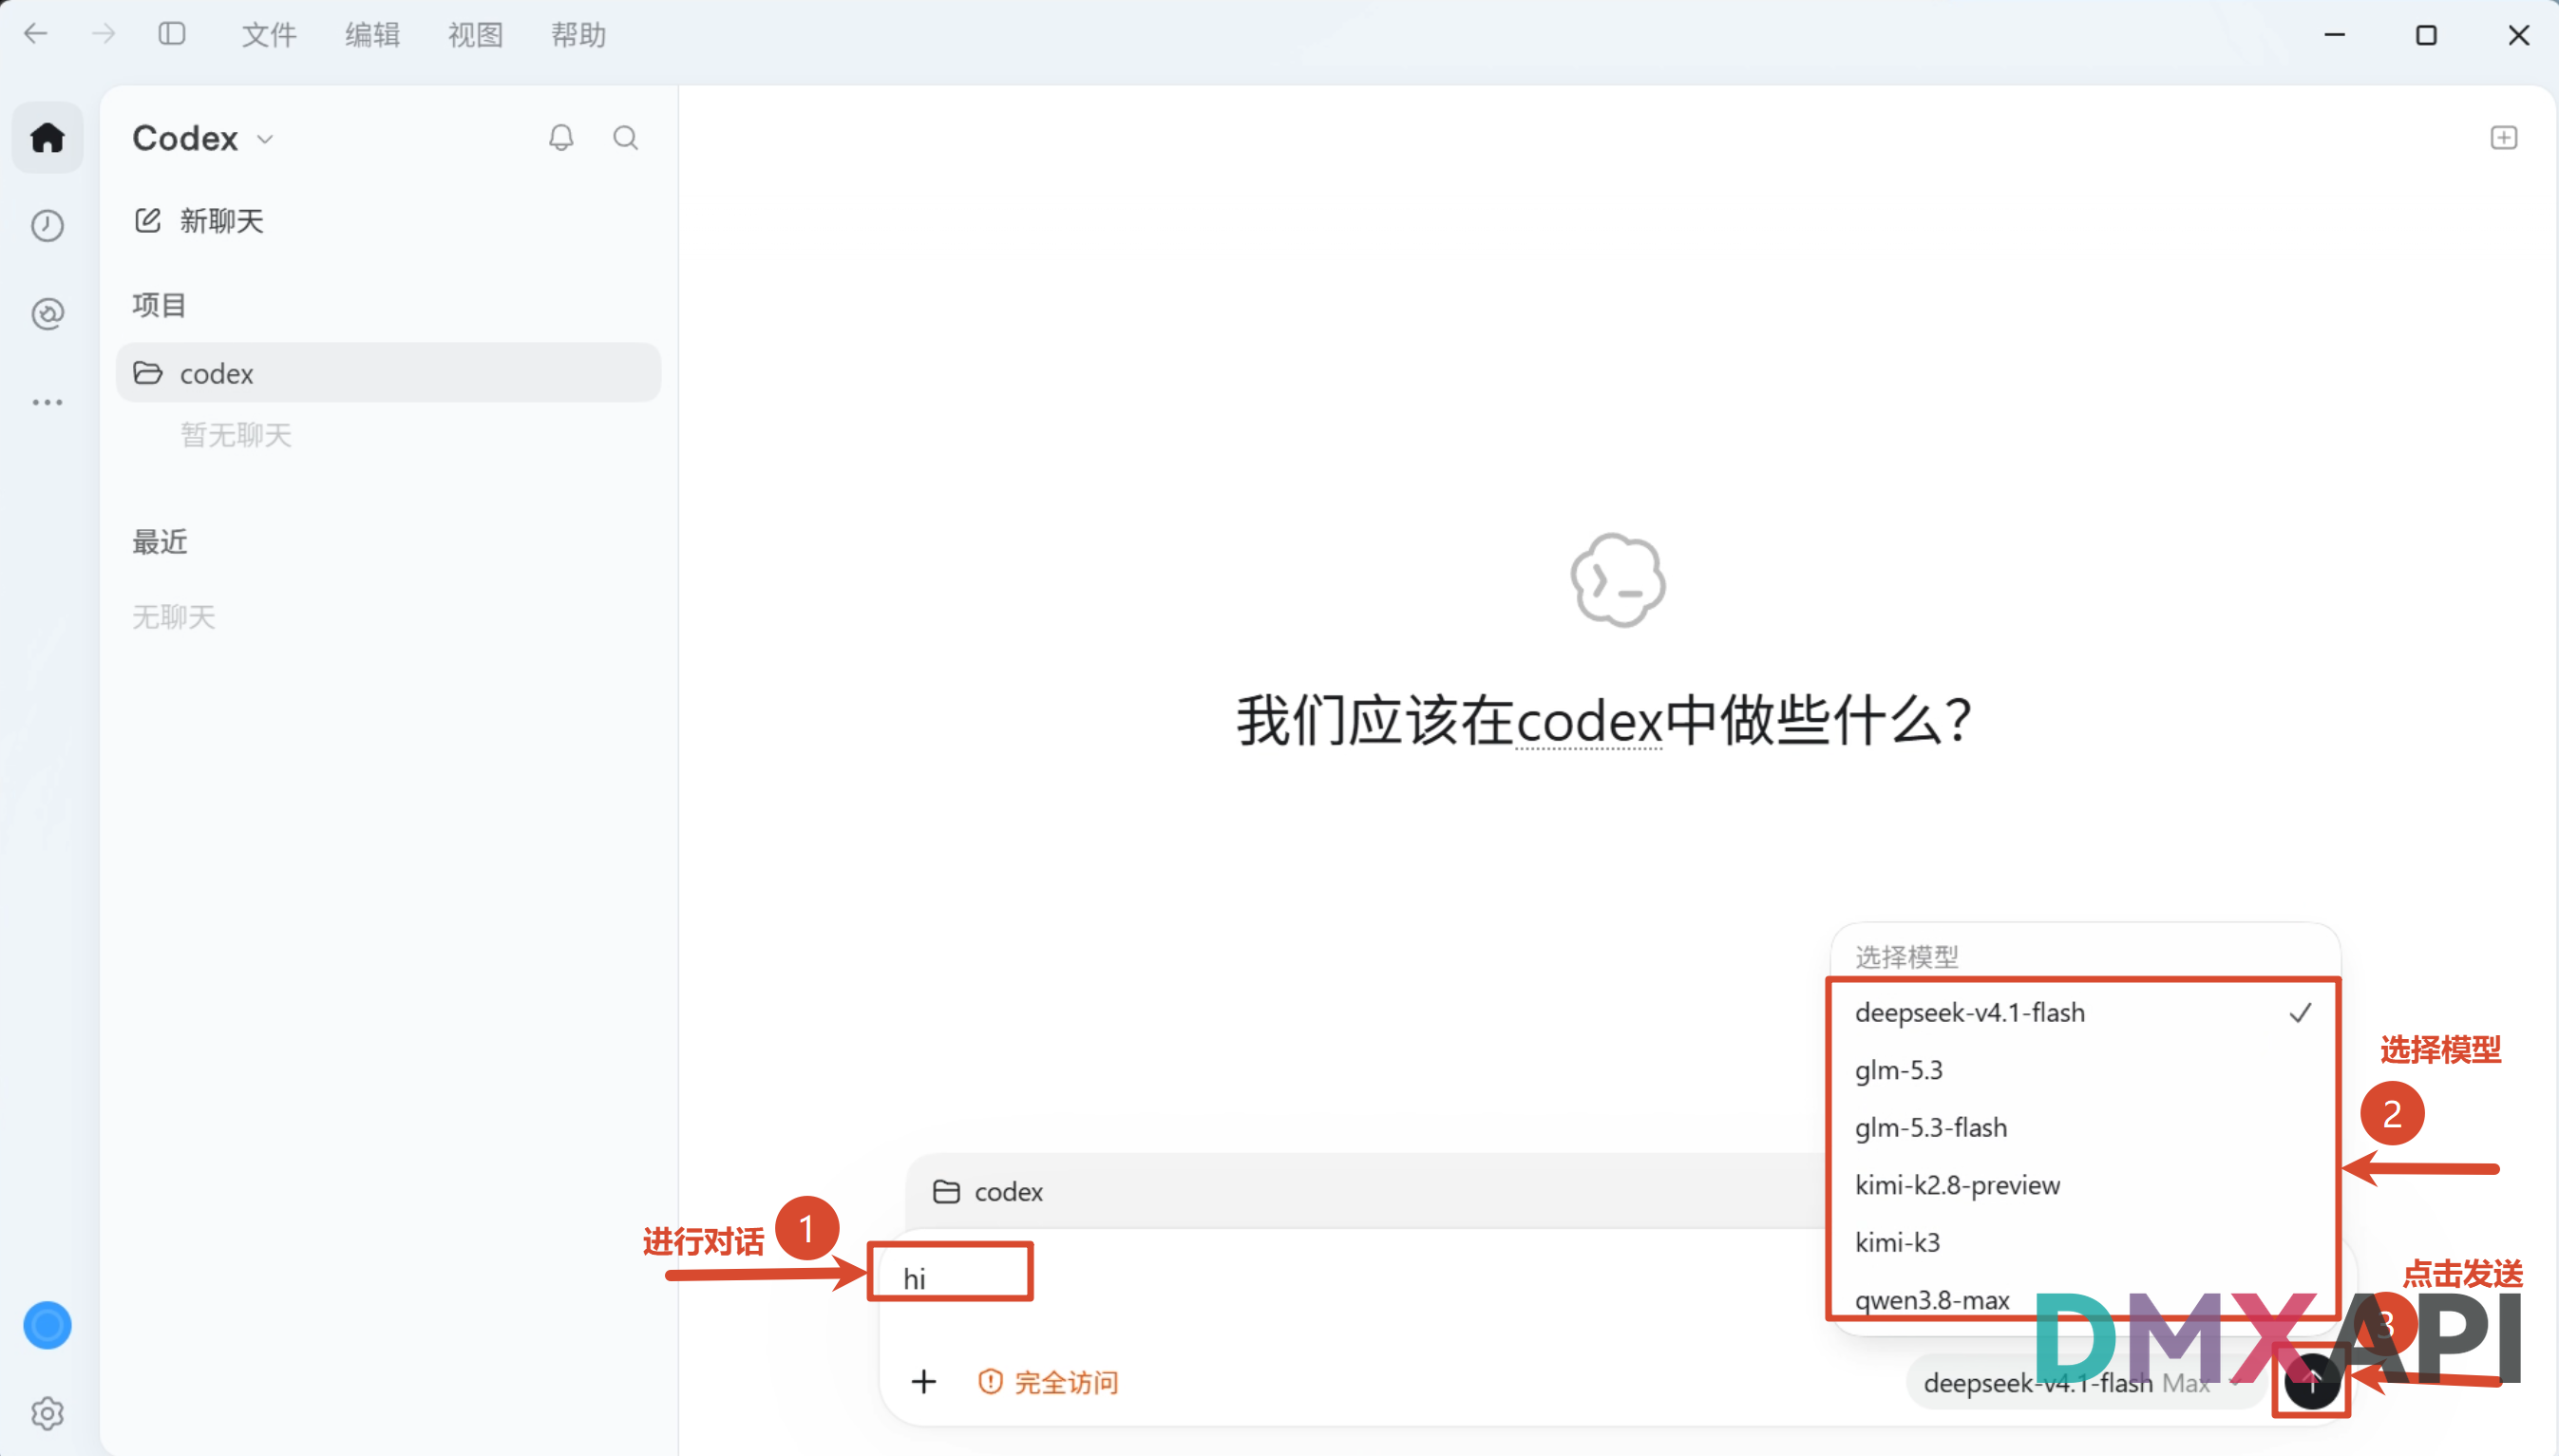Click the codex link in the heading
Screen dimensions: 2559x1456
1588,720
